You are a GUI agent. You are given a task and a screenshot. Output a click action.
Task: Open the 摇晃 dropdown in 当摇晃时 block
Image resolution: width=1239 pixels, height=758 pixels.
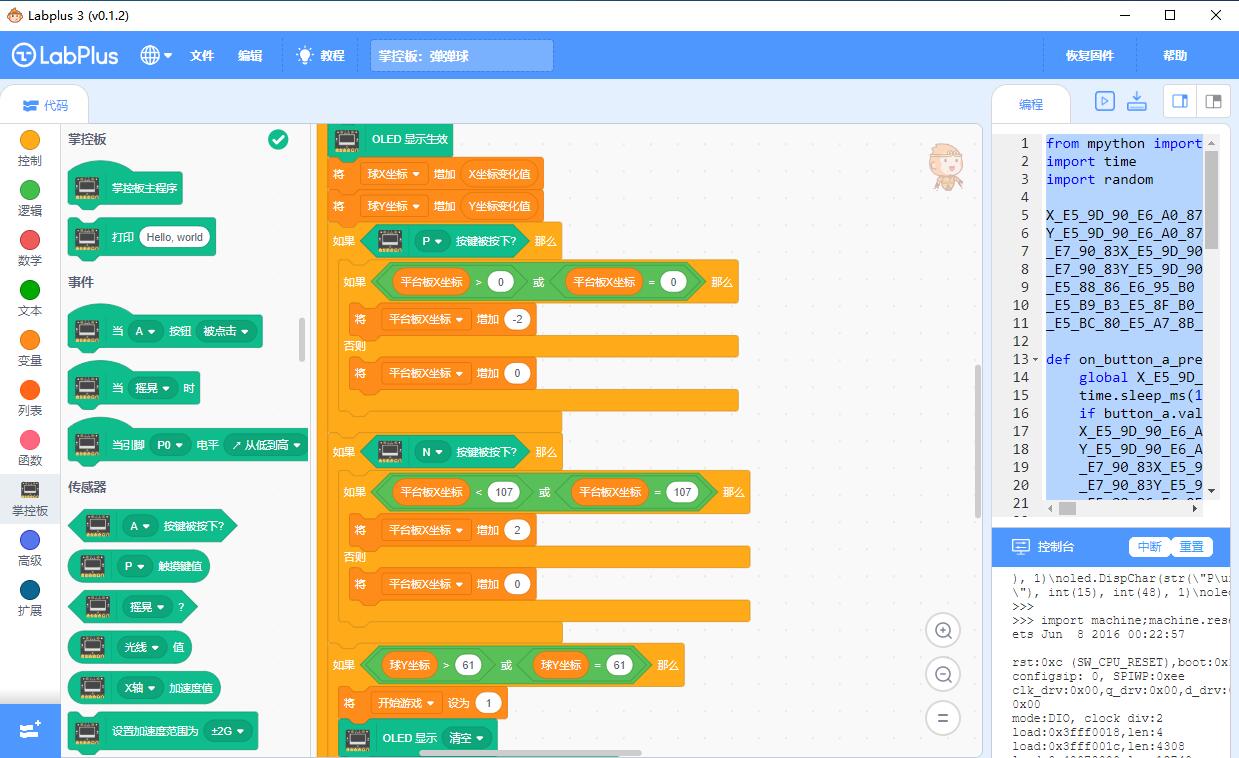click(154, 388)
